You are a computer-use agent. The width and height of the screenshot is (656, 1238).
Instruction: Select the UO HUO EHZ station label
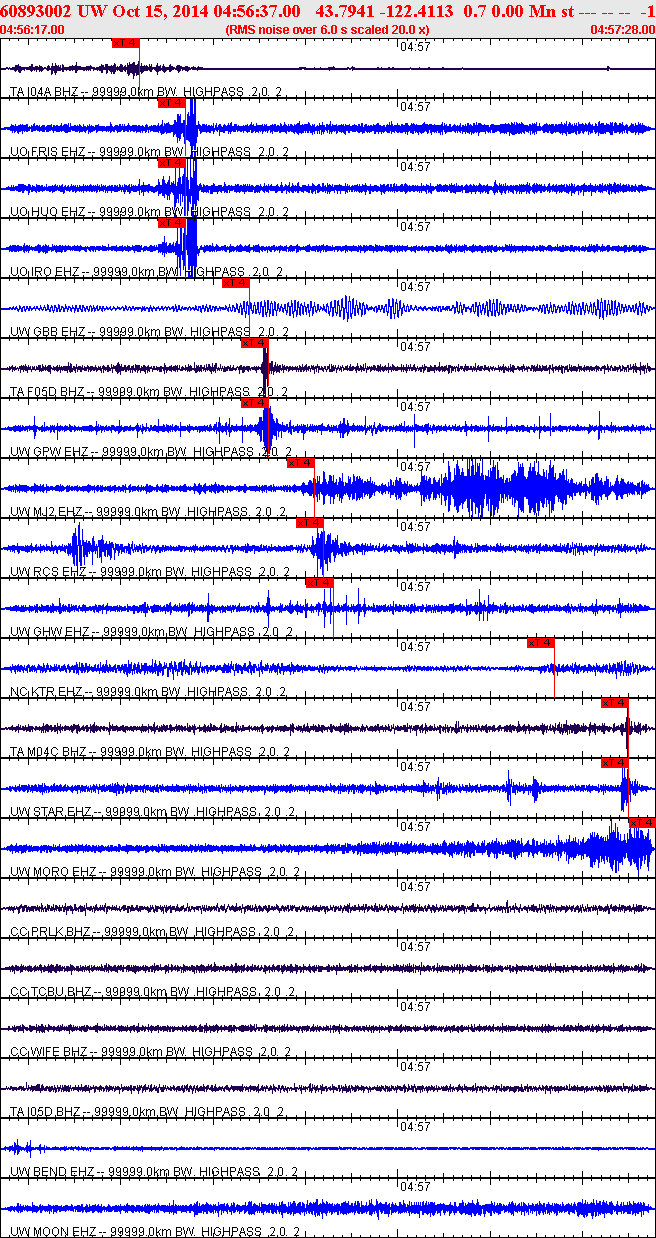click(x=149, y=212)
